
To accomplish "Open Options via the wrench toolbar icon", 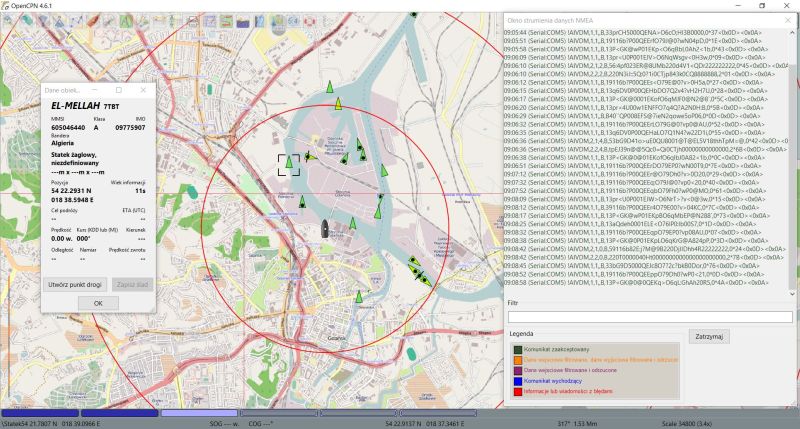I will (x=109, y=21).
